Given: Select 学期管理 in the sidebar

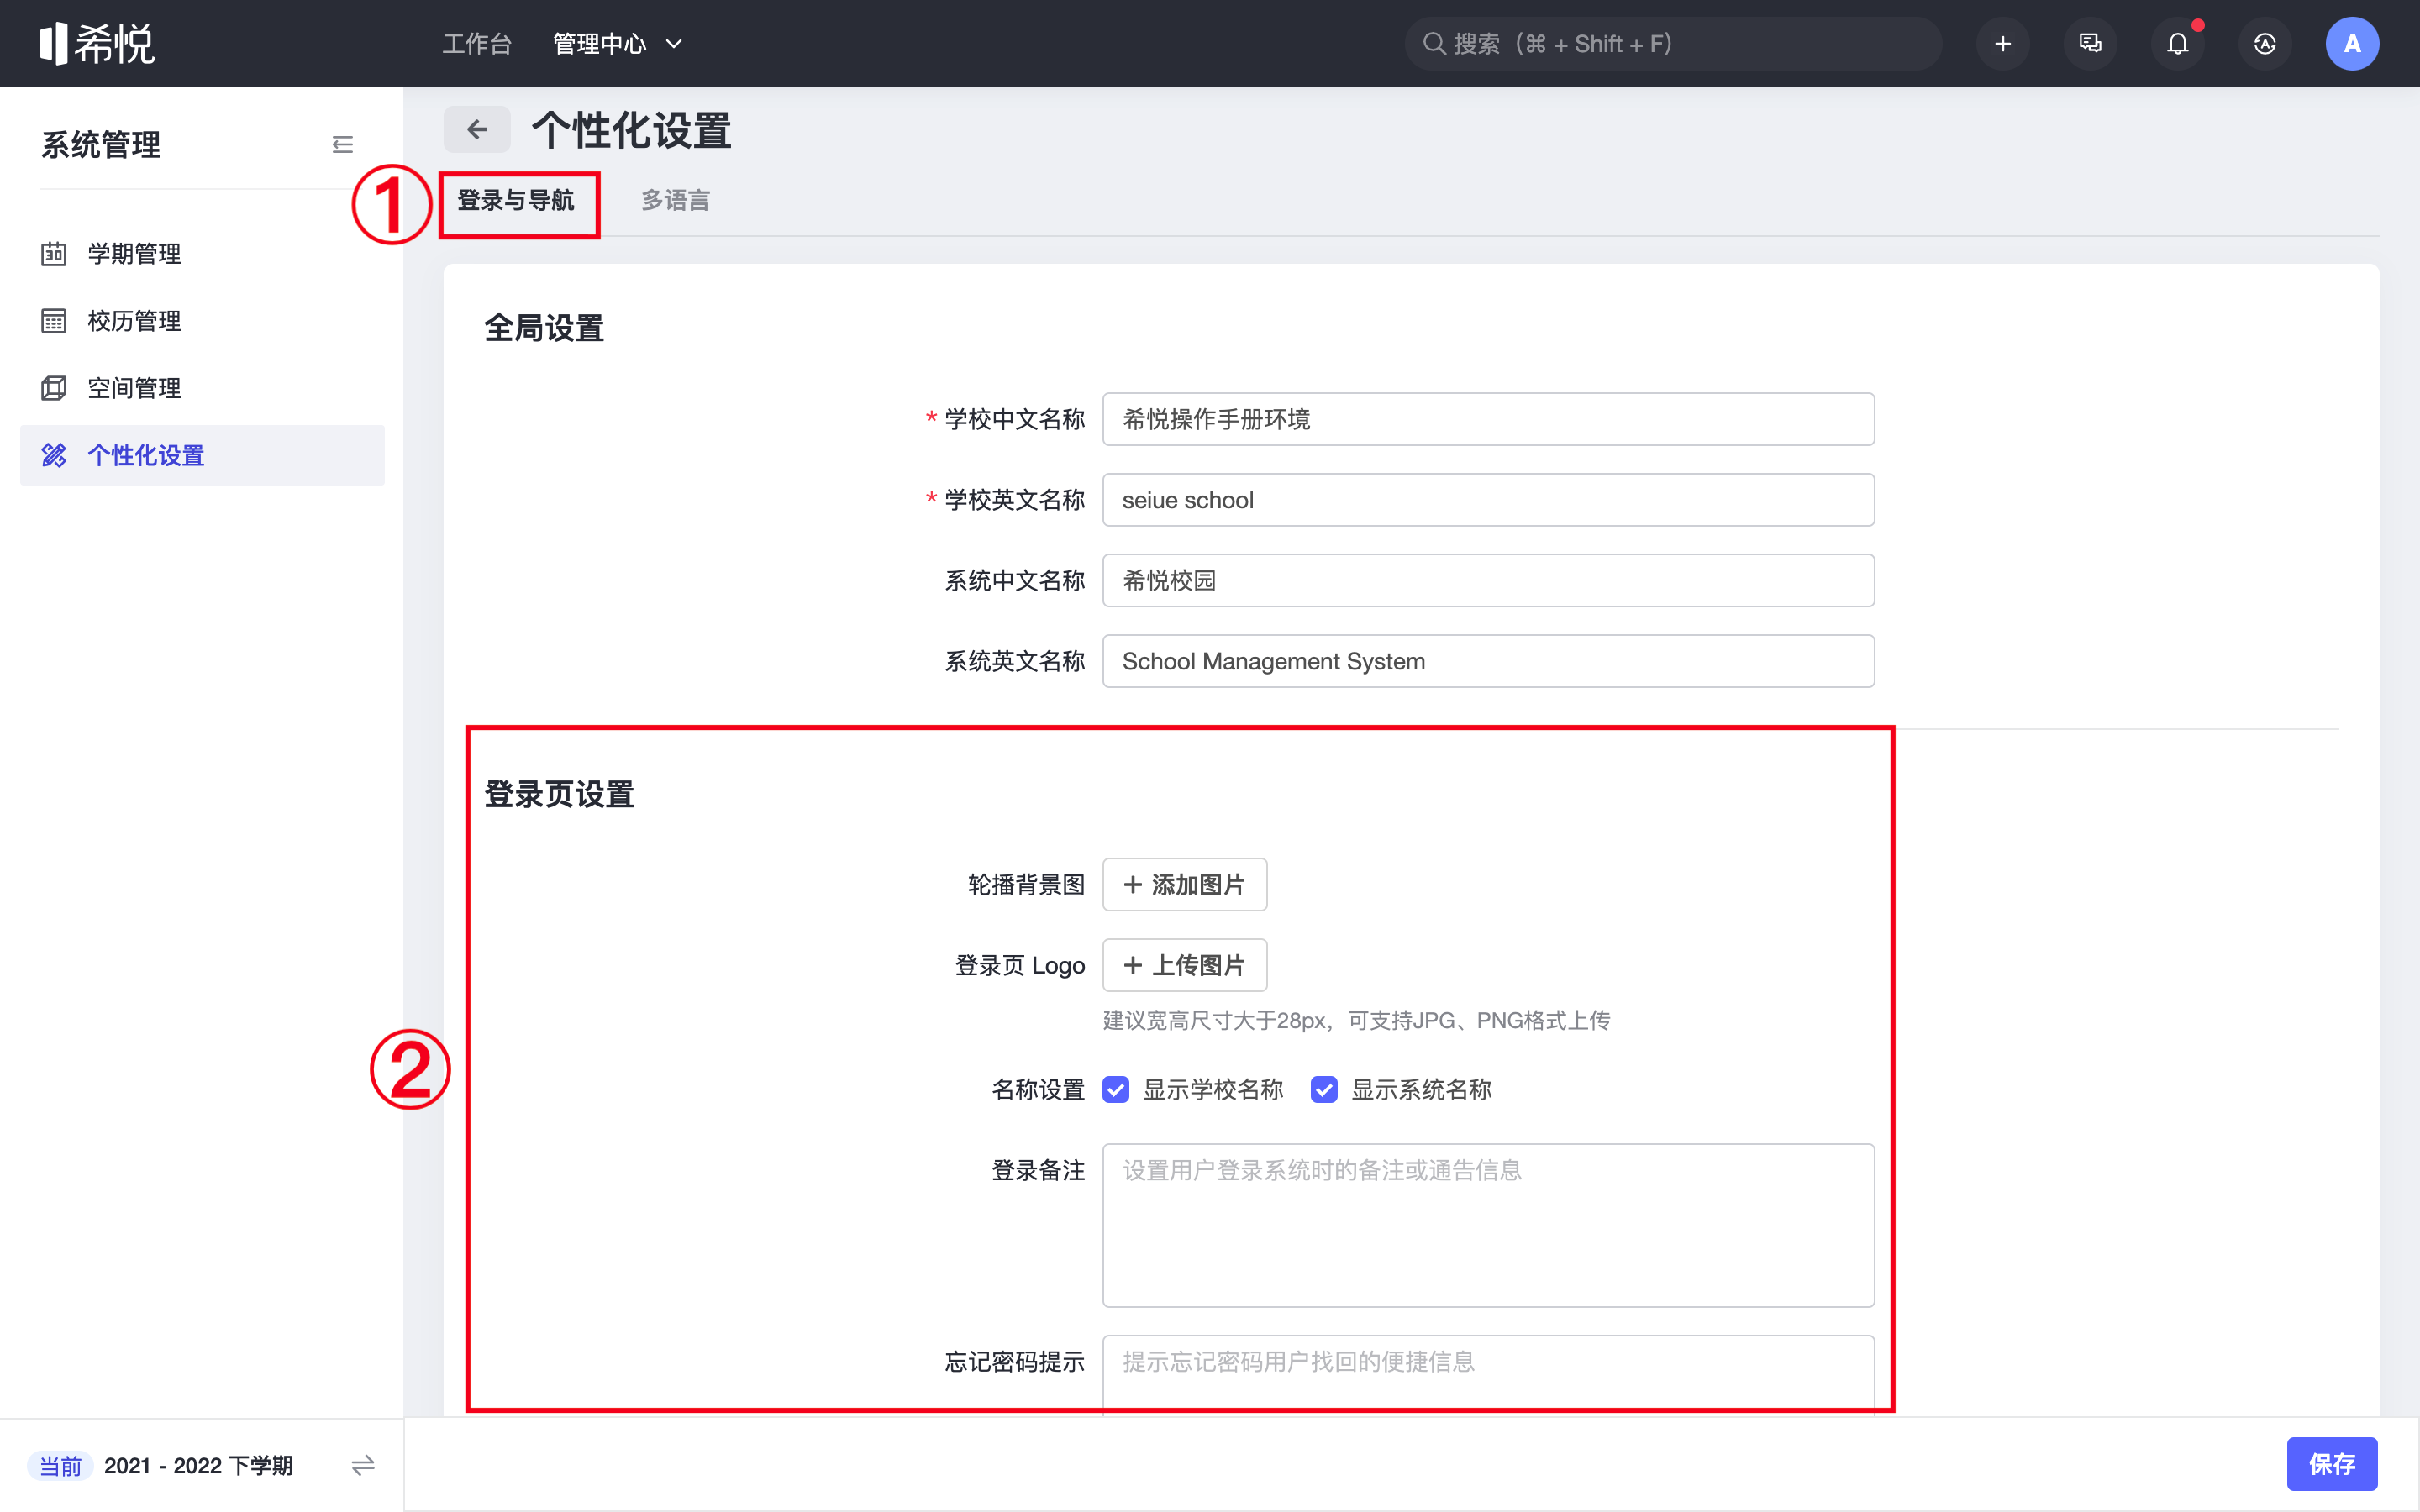Looking at the screenshot, I should (134, 254).
